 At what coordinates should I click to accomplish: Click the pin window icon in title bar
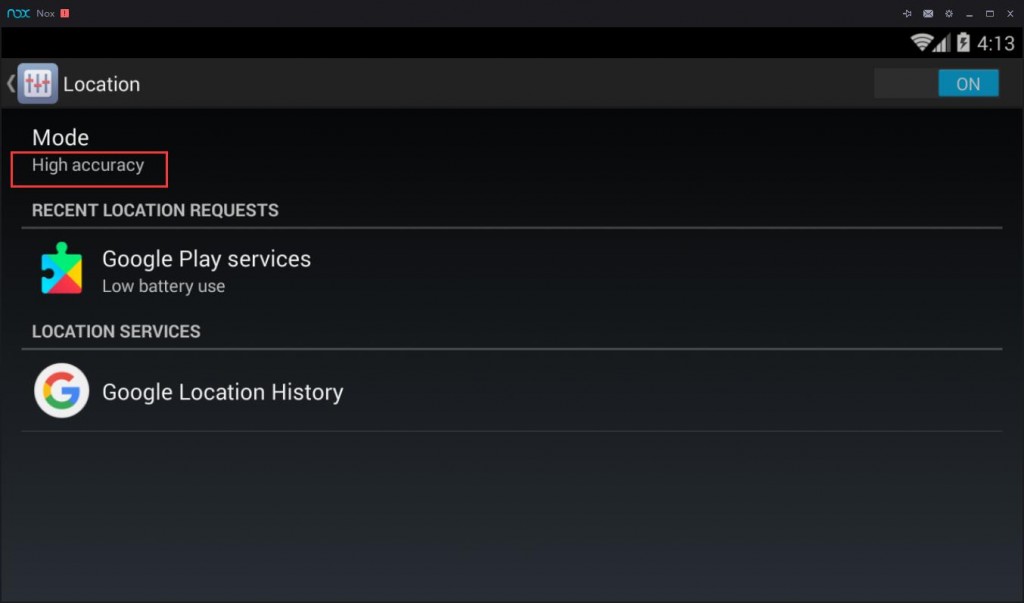[x=907, y=14]
